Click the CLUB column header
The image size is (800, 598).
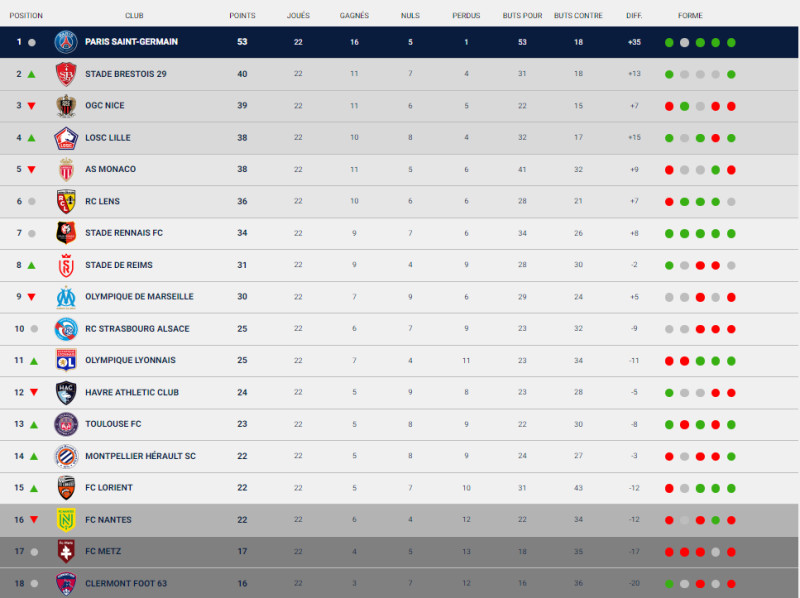(x=134, y=16)
